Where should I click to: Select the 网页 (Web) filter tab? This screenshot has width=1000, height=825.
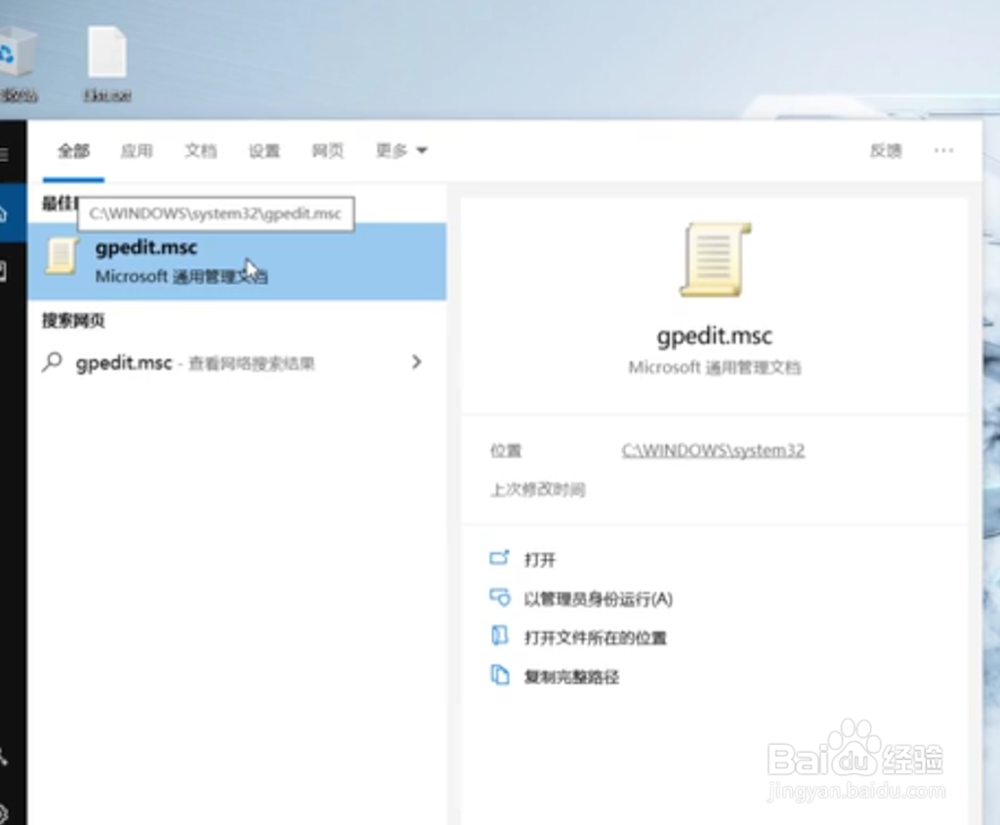(327, 150)
